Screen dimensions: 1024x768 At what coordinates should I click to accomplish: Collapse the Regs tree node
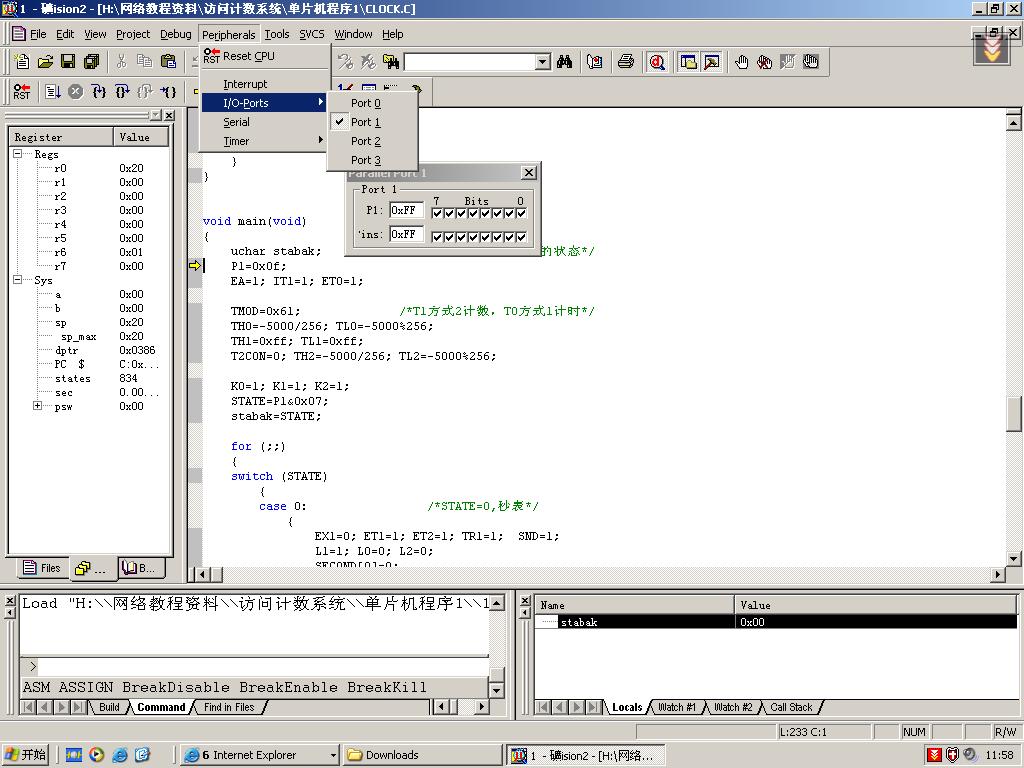(x=18, y=153)
